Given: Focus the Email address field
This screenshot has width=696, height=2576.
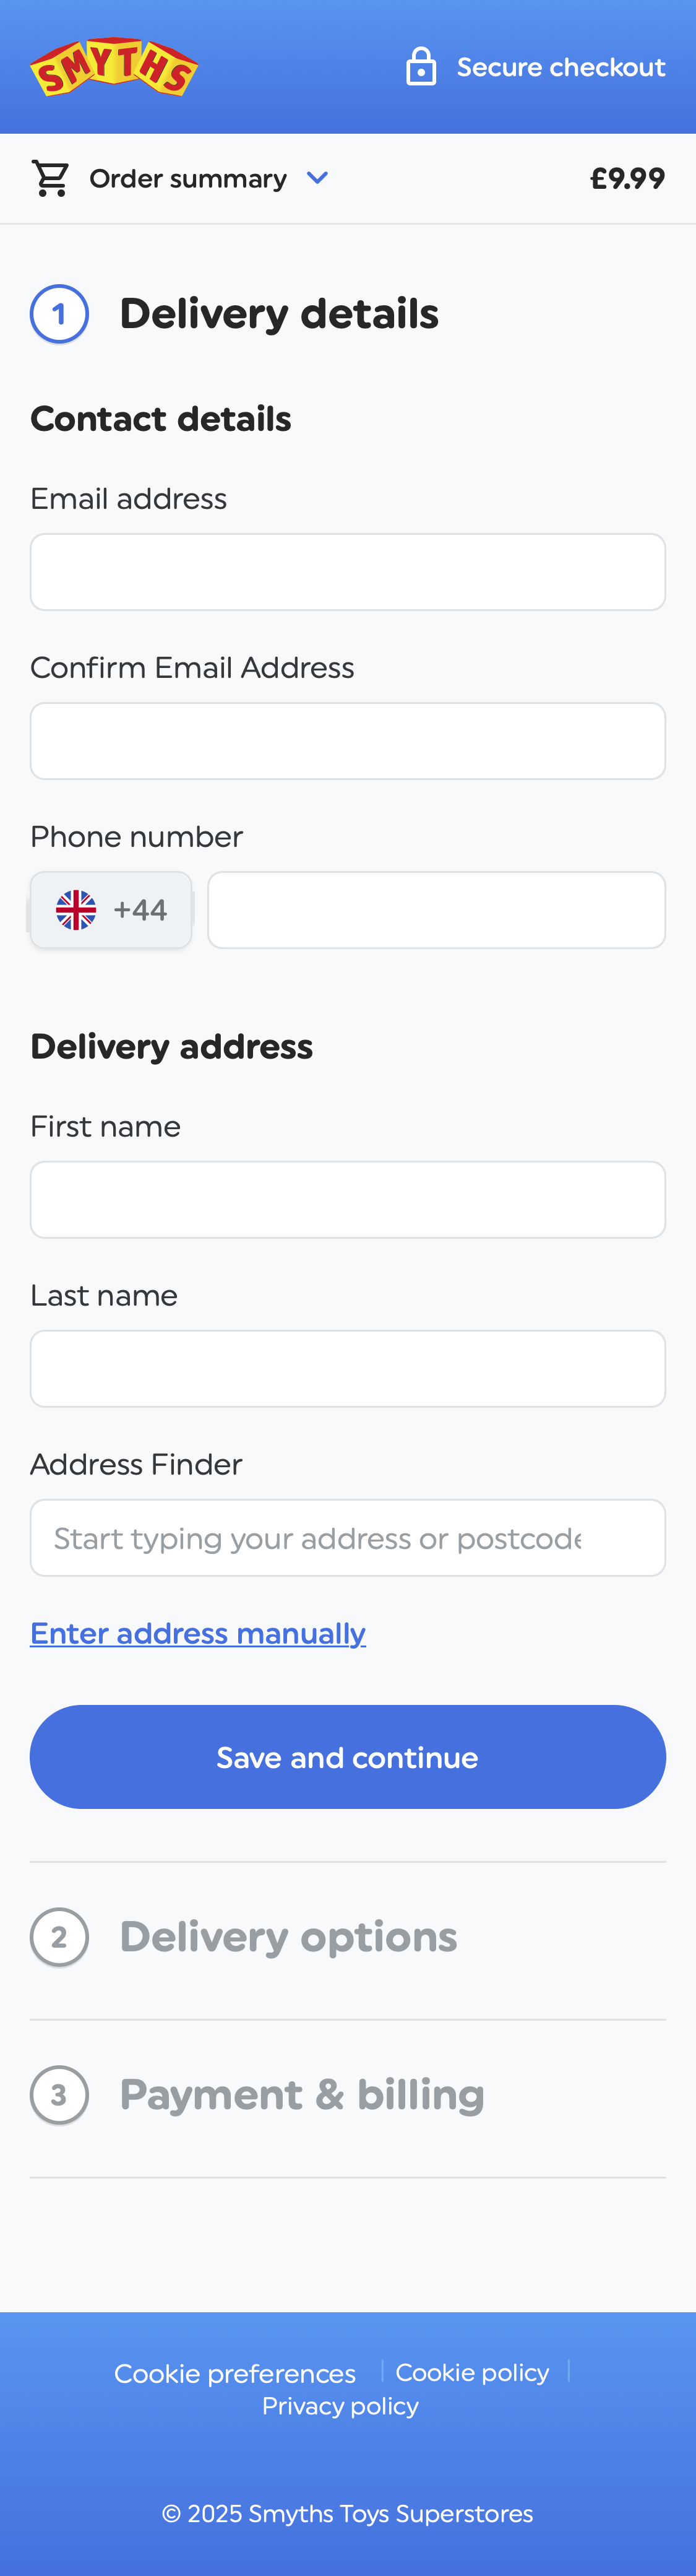Looking at the screenshot, I should click(x=348, y=572).
